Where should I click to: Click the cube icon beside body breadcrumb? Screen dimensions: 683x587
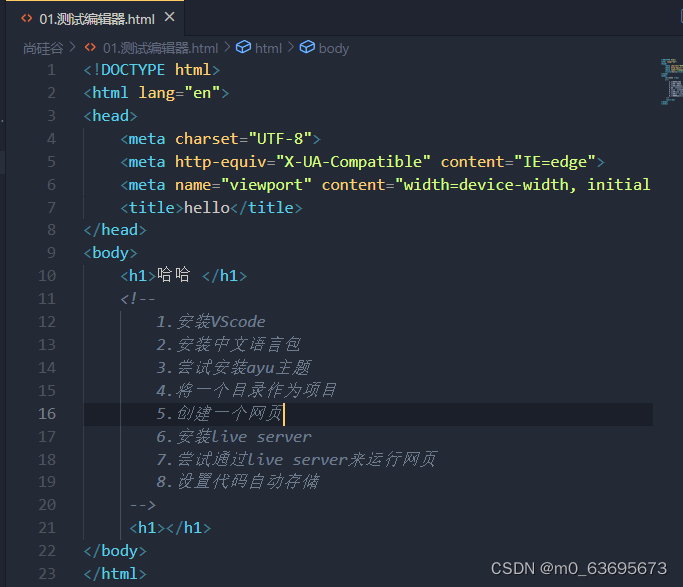coord(307,47)
